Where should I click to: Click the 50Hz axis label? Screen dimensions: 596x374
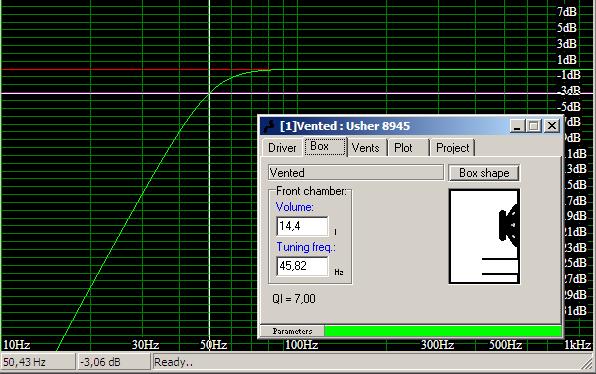214,345
